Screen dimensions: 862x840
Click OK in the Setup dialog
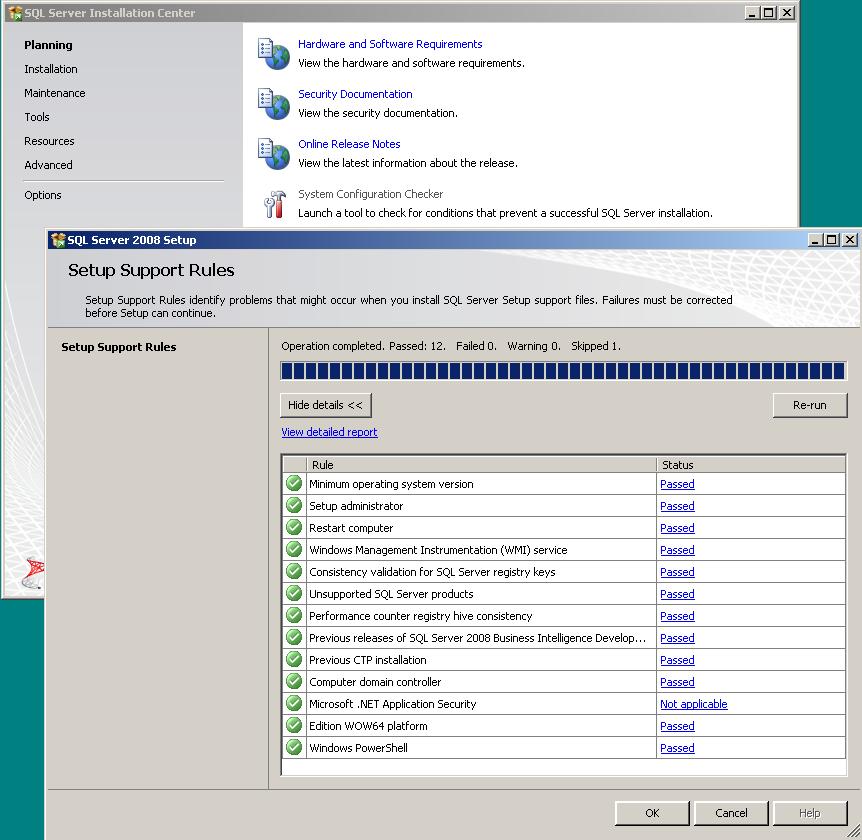tap(652, 813)
